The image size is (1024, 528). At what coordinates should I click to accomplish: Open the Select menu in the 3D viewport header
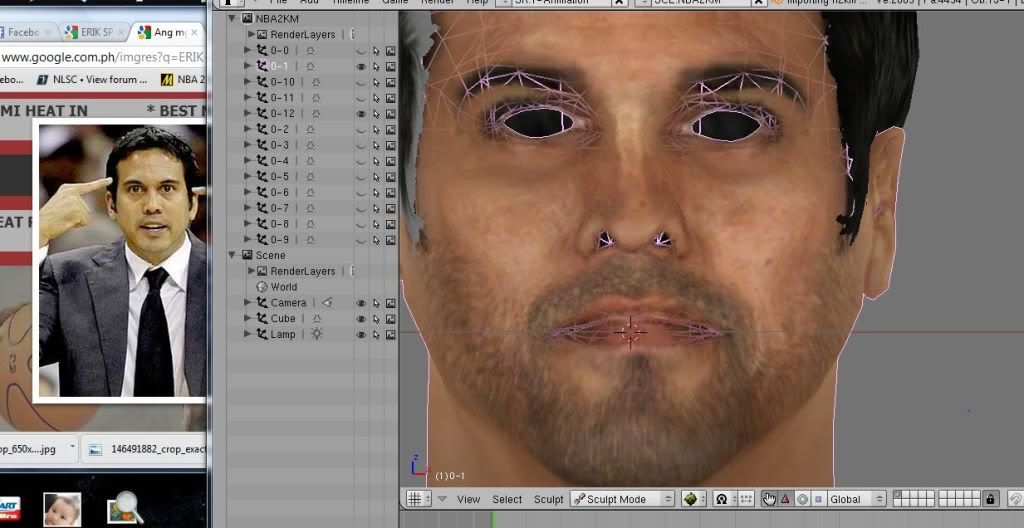point(507,499)
